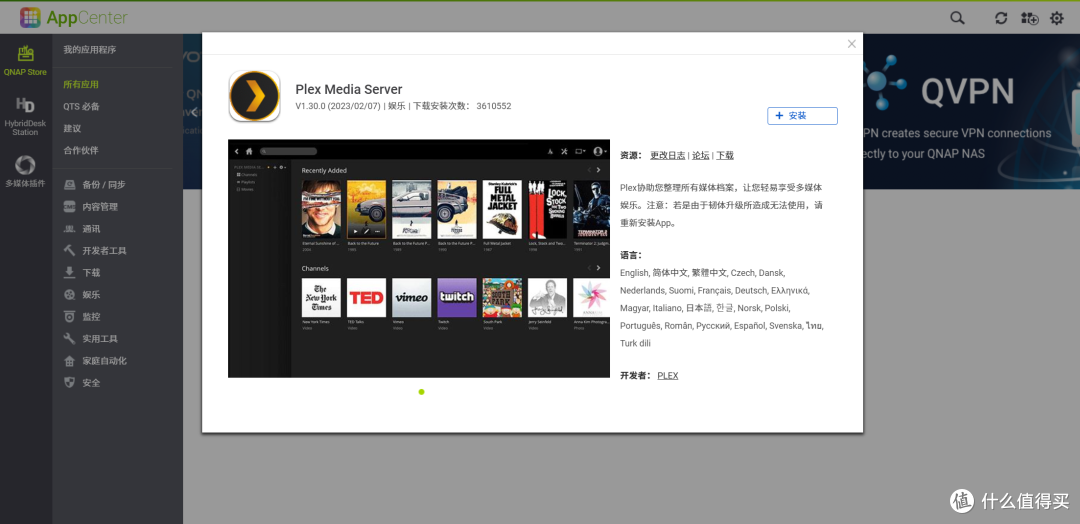The height and width of the screenshot is (524, 1080).
Task: Open AppCenter settings gear
Action: 1057,19
